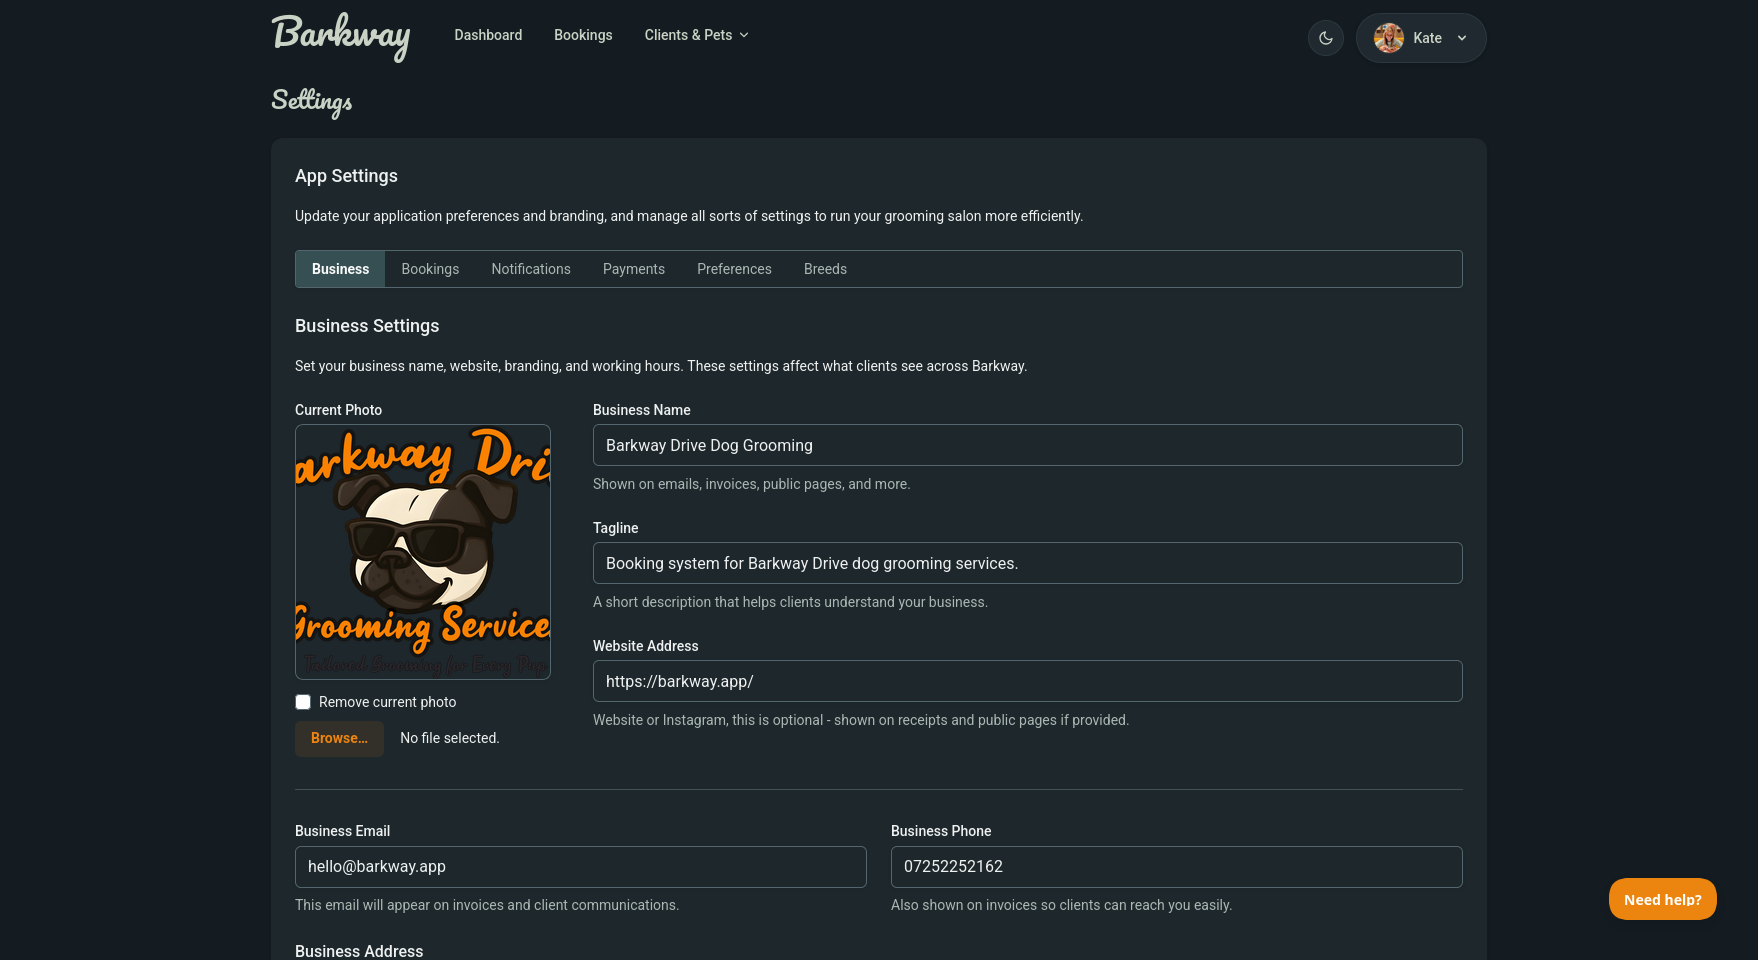Click the Barkway logo
The image size is (1758, 960).
[x=340, y=36]
